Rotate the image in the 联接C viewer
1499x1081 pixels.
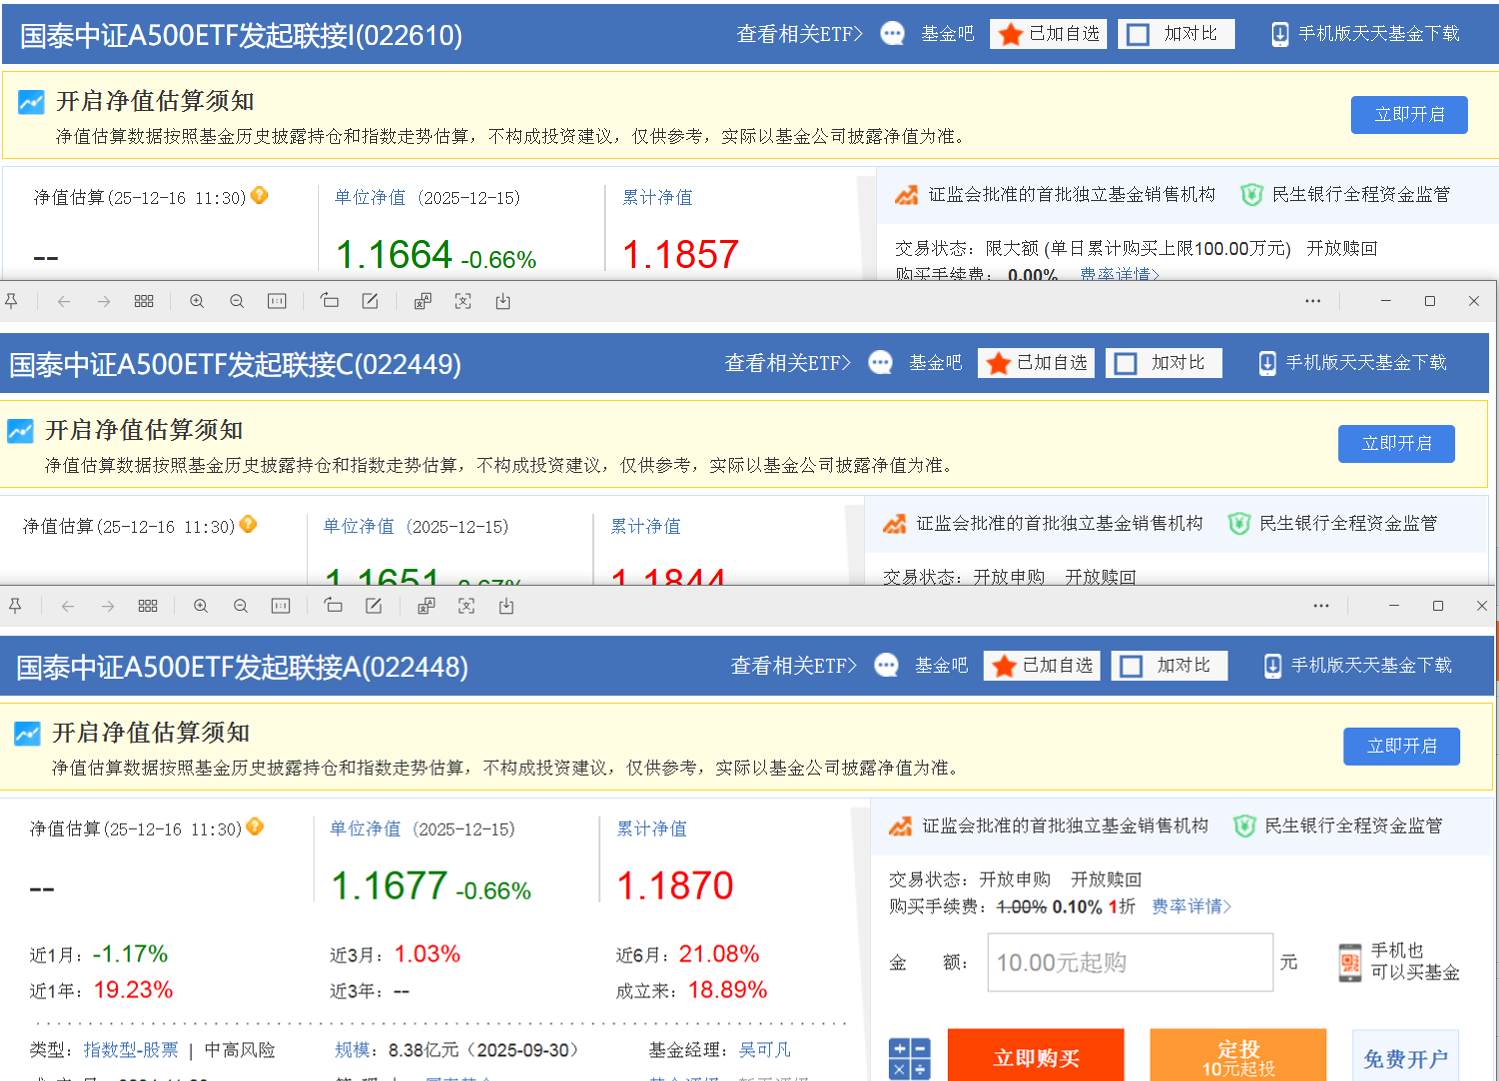(329, 301)
